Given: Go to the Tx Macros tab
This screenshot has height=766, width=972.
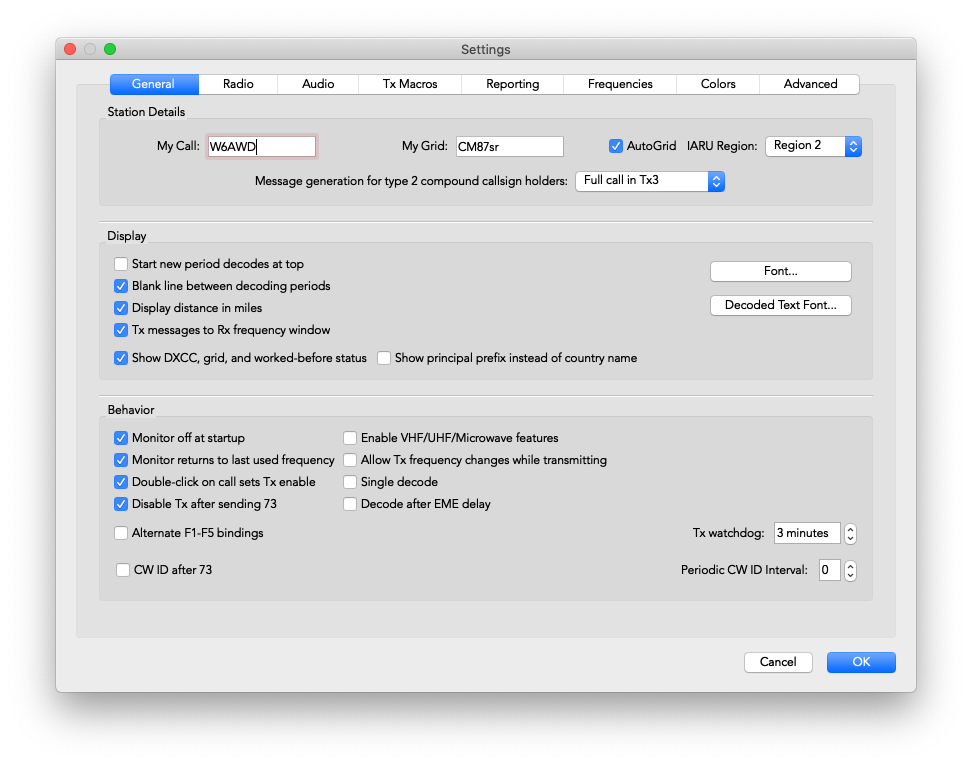Looking at the screenshot, I should tap(410, 84).
